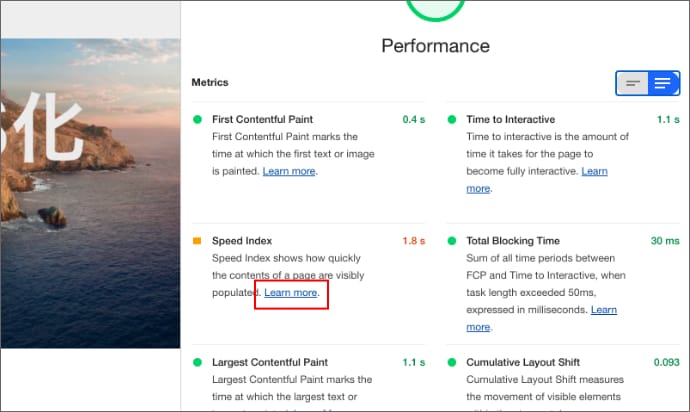Click the Performance category heading
This screenshot has height=412, width=690.
435,46
